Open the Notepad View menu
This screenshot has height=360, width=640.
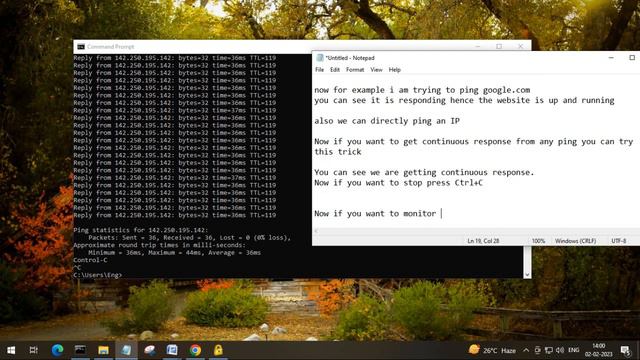[376, 70]
